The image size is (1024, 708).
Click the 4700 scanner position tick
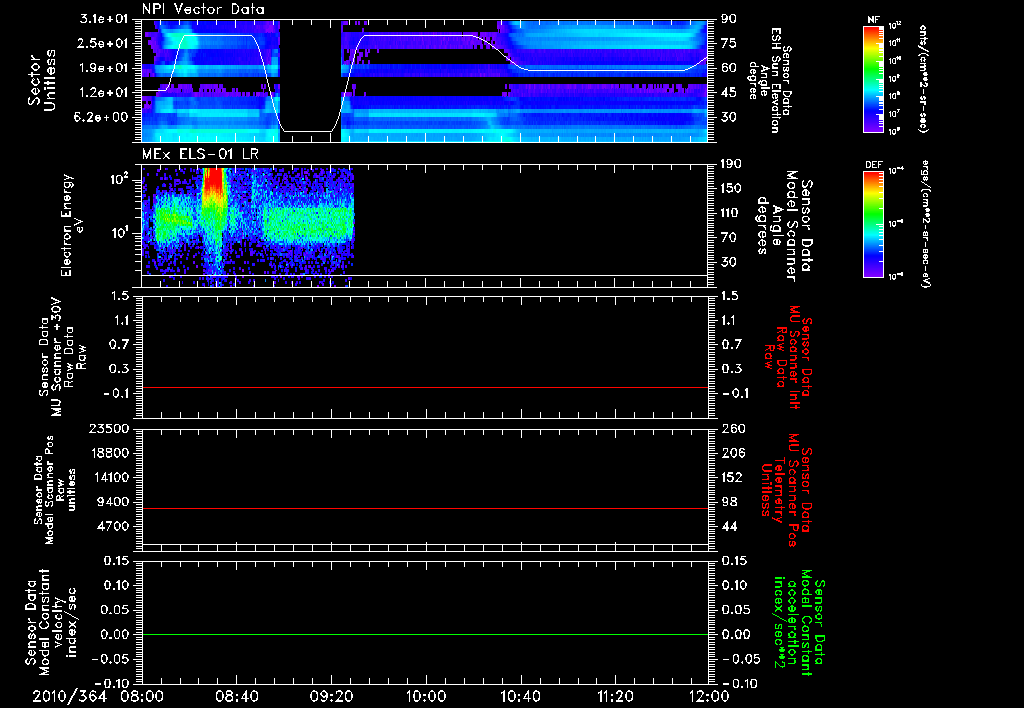[x=115, y=526]
